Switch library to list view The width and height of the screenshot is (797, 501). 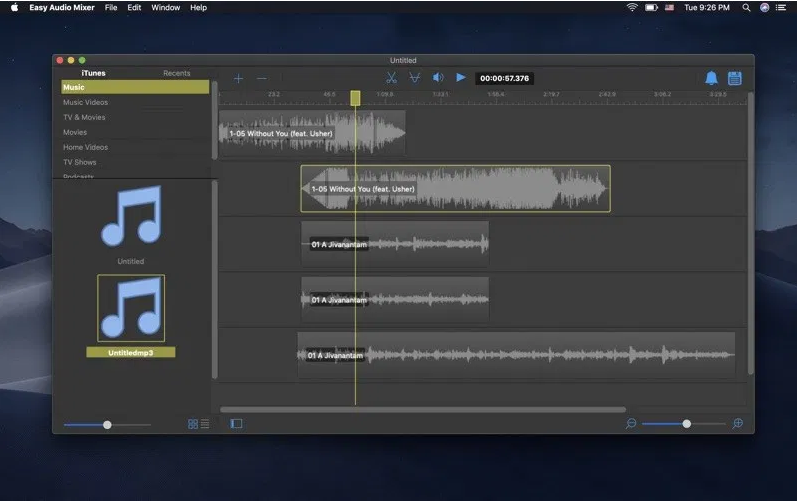pyautogui.click(x=205, y=424)
